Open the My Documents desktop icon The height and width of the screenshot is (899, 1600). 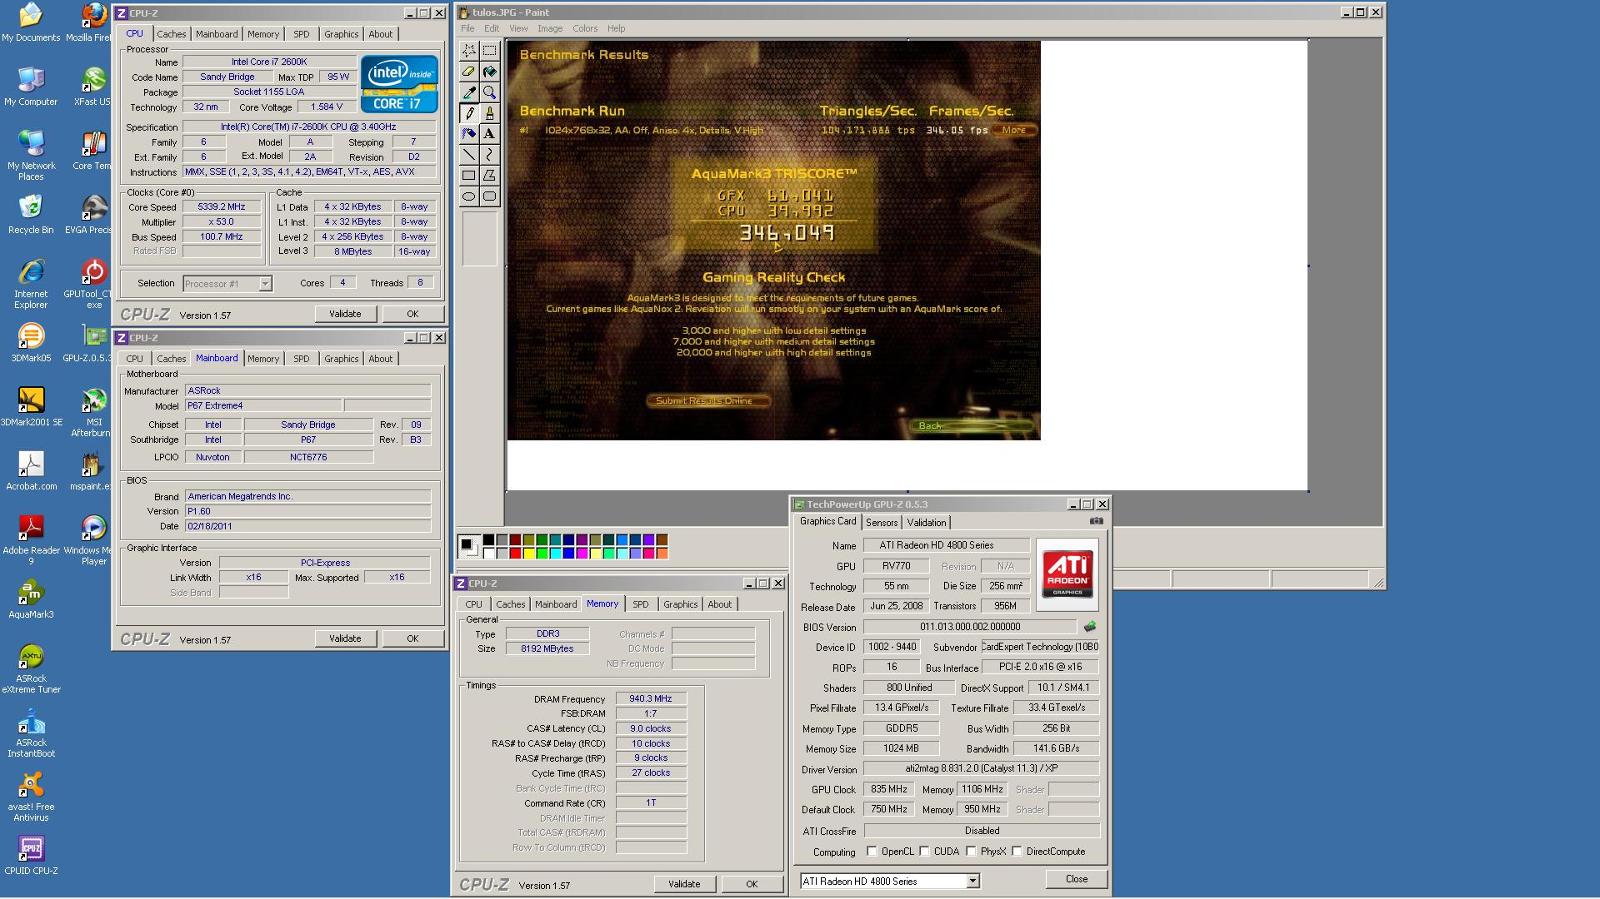pyautogui.click(x=31, y=23)
